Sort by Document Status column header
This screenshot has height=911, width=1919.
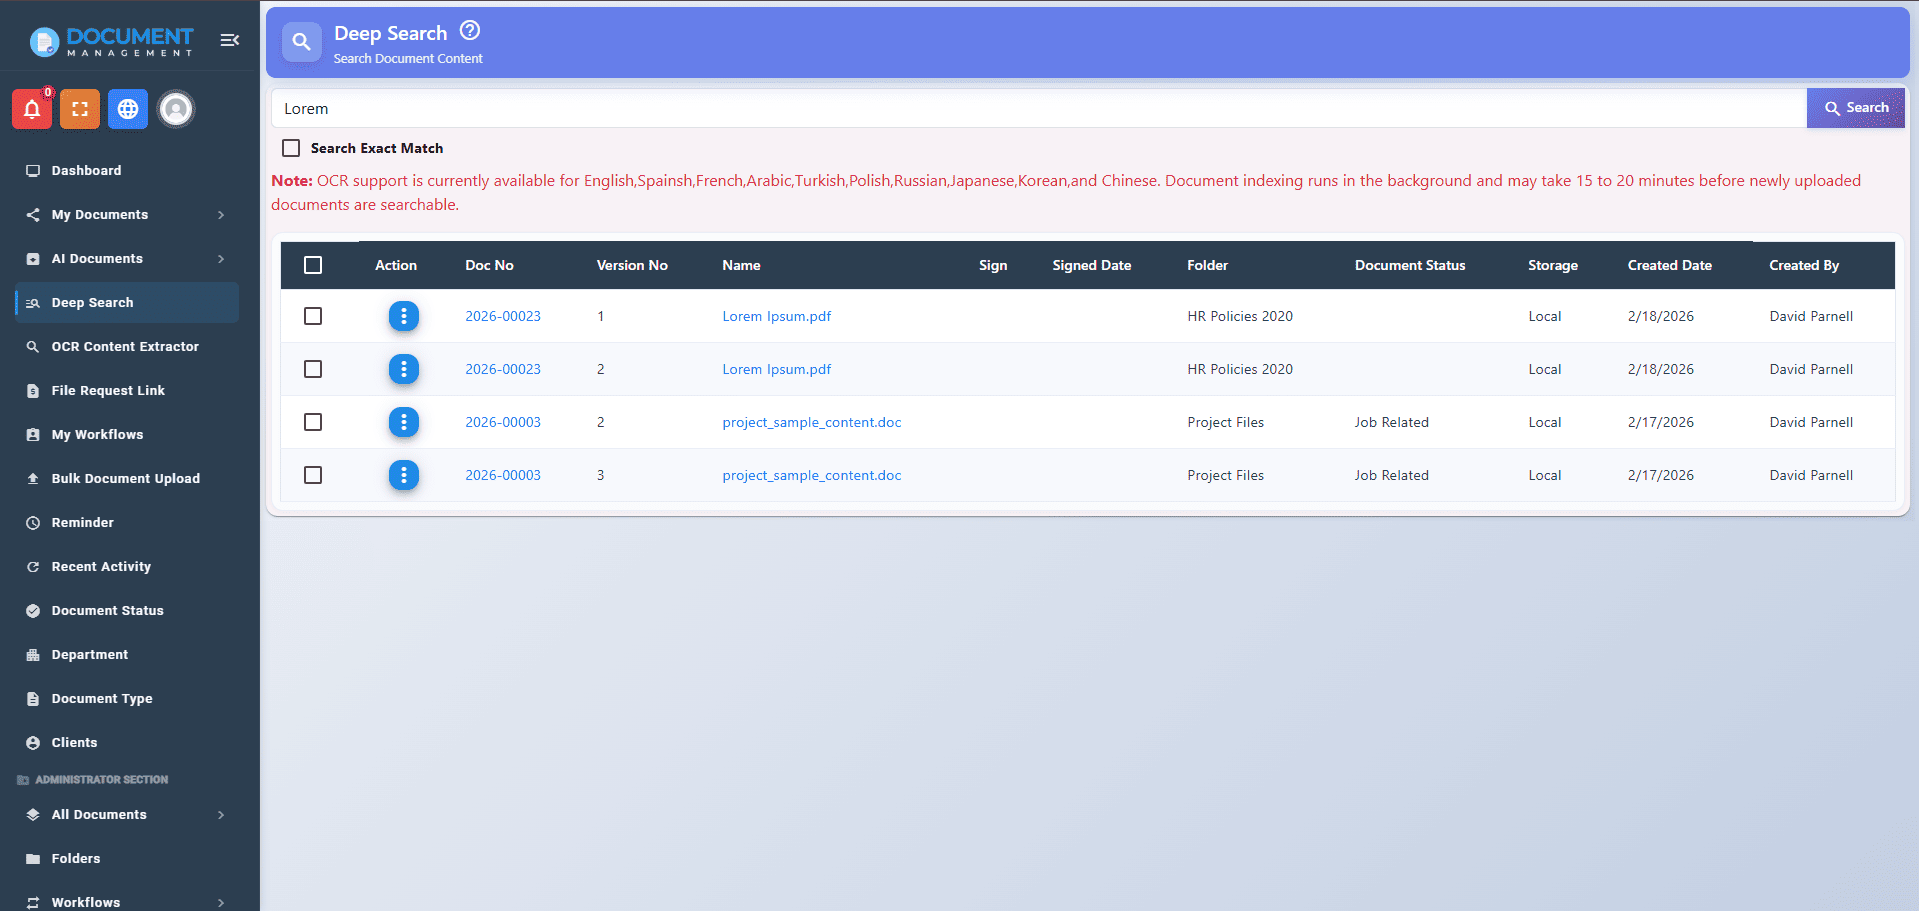pos(1410,265)
